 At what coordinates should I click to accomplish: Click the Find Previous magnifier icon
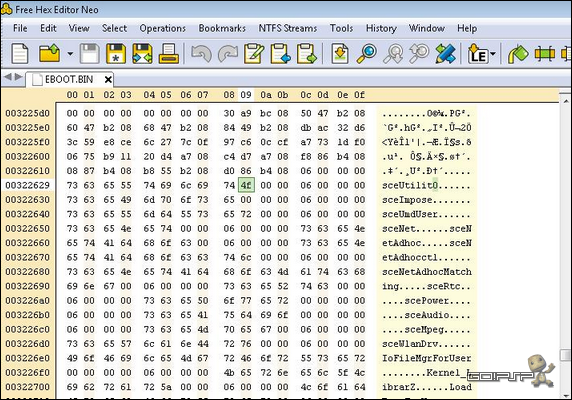393,54
